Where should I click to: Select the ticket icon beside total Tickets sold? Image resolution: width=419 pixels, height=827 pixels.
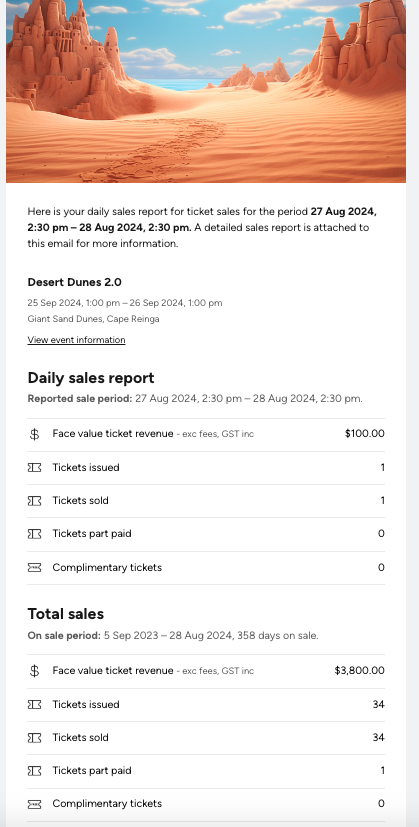pyautogui.click(x=34, y=737)
